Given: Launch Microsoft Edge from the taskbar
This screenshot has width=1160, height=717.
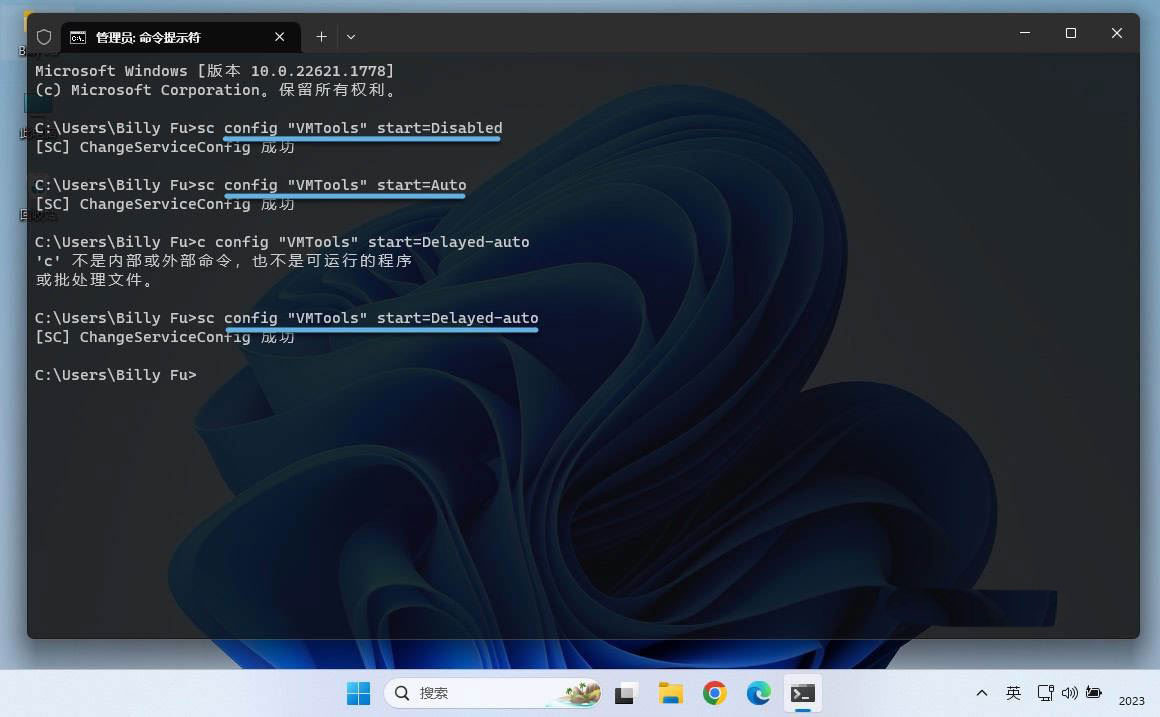Looking at the screenshot, I should 758,693.
